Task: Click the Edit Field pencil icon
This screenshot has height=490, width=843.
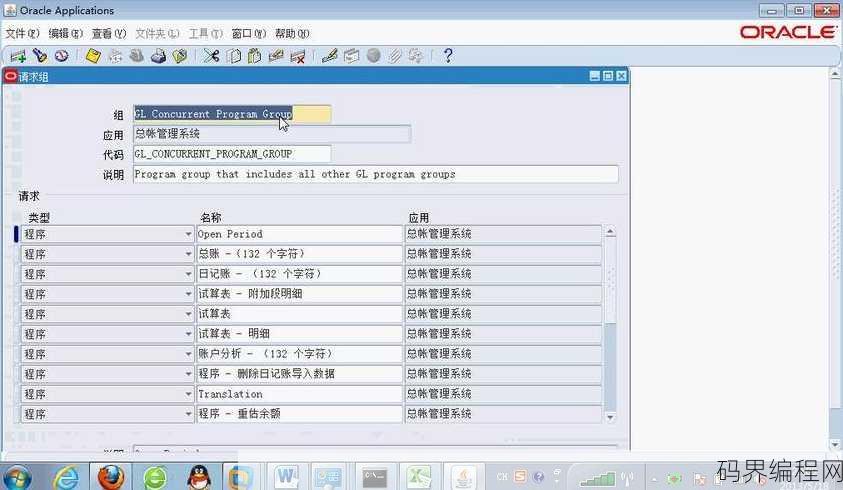Action: [x=330, y=55]
